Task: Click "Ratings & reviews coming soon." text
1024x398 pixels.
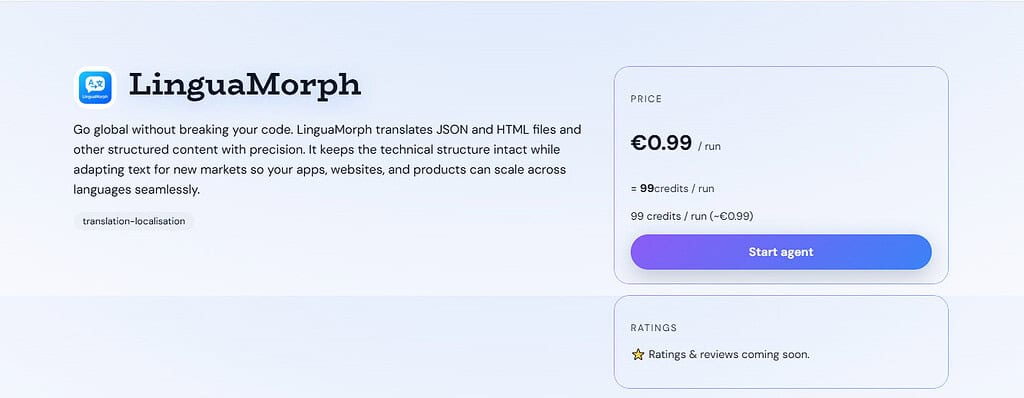Action: (729, 354)
